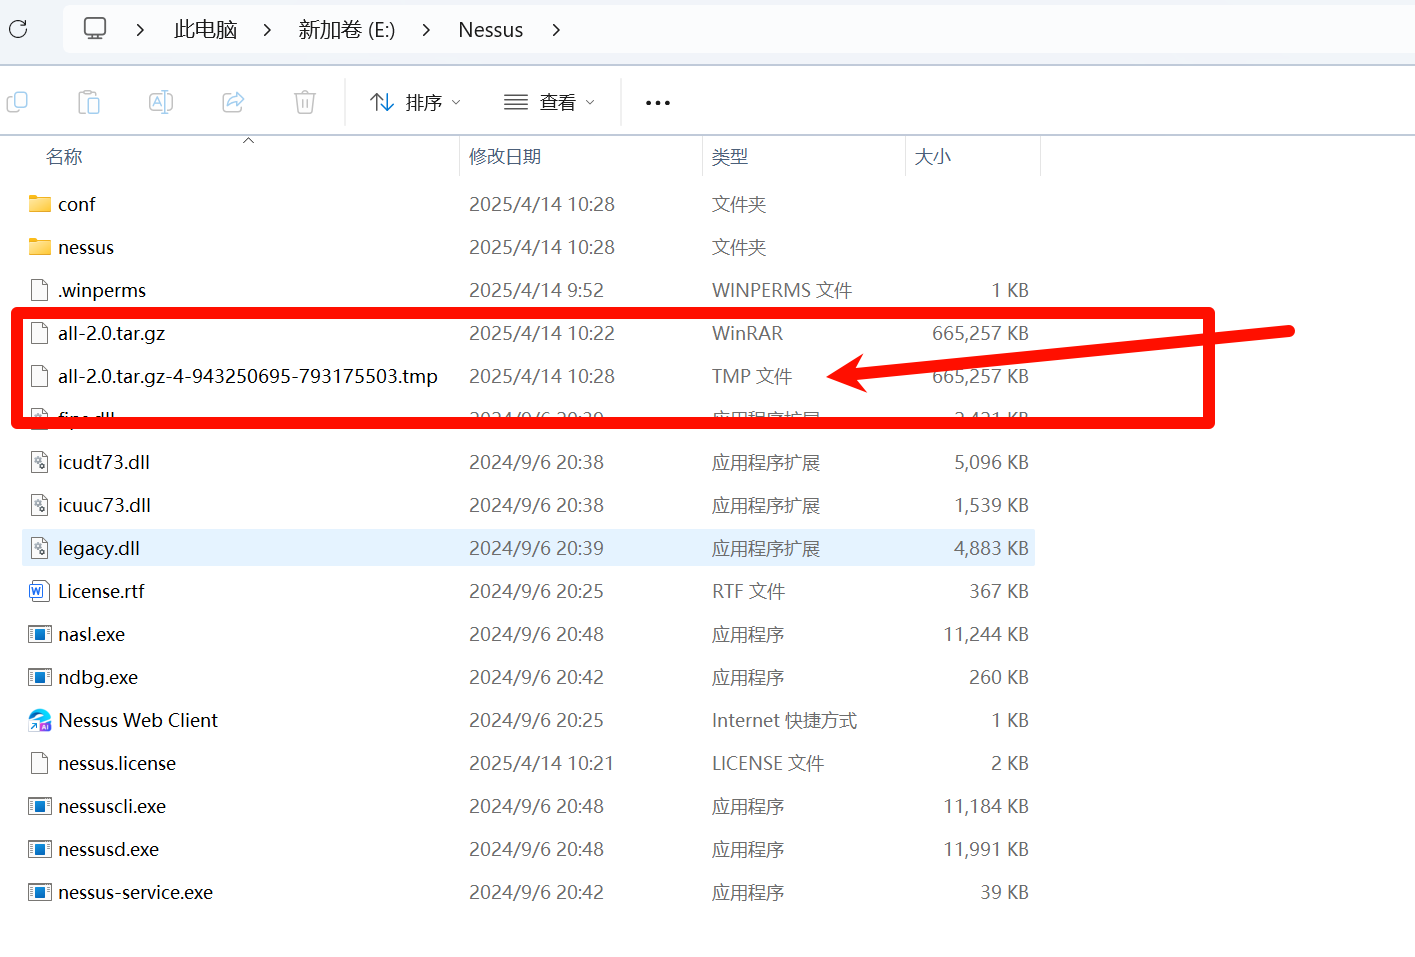The height and width of the screenshot is (957, 1415).
Task: Select the nessus.license file icon
Action: tap(40, 763)
